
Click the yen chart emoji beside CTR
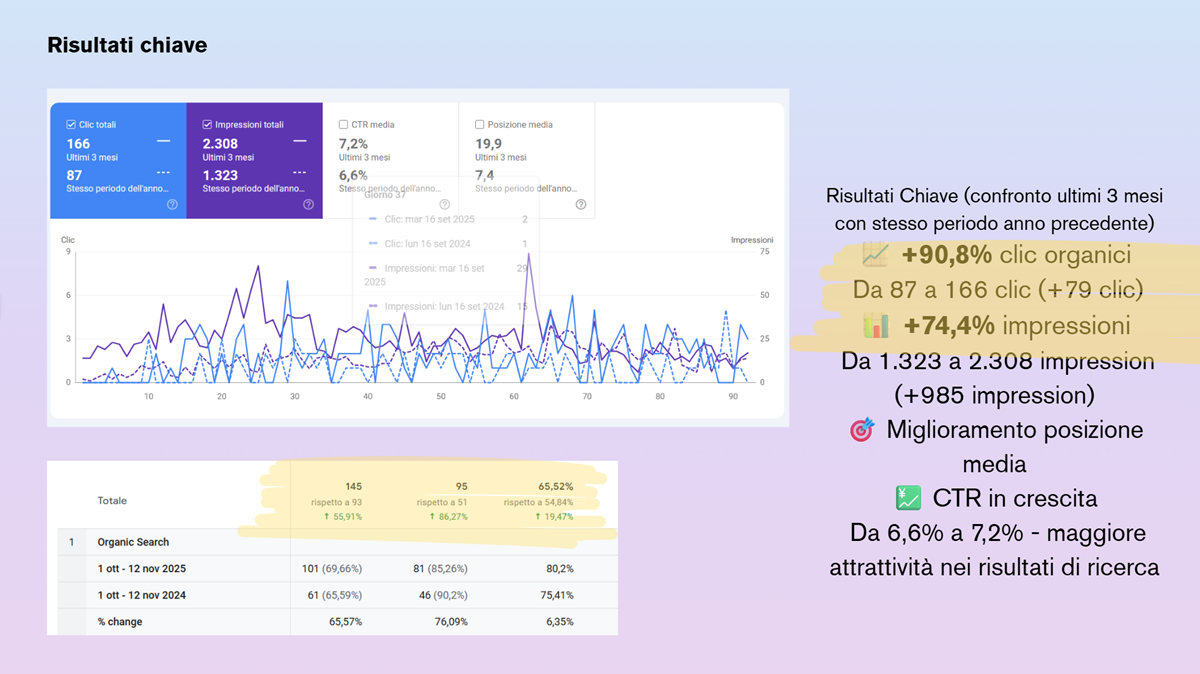(908, 498)
